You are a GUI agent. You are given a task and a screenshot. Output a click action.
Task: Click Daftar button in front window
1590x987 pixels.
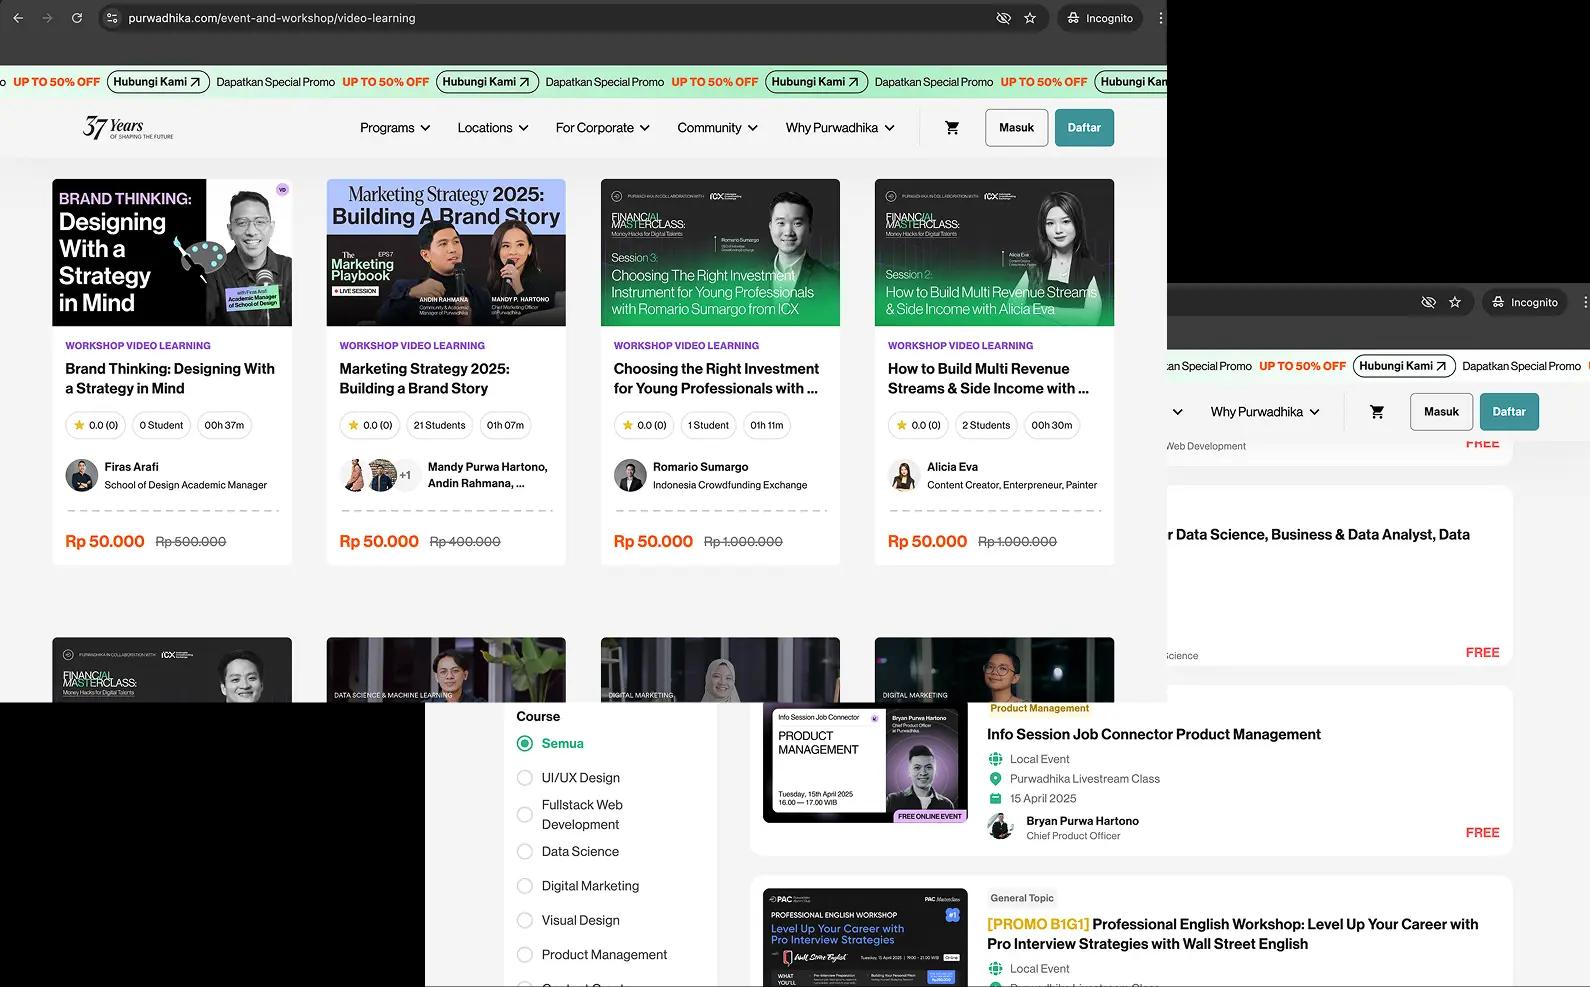pyautogui.click(x=1084, y=128)
